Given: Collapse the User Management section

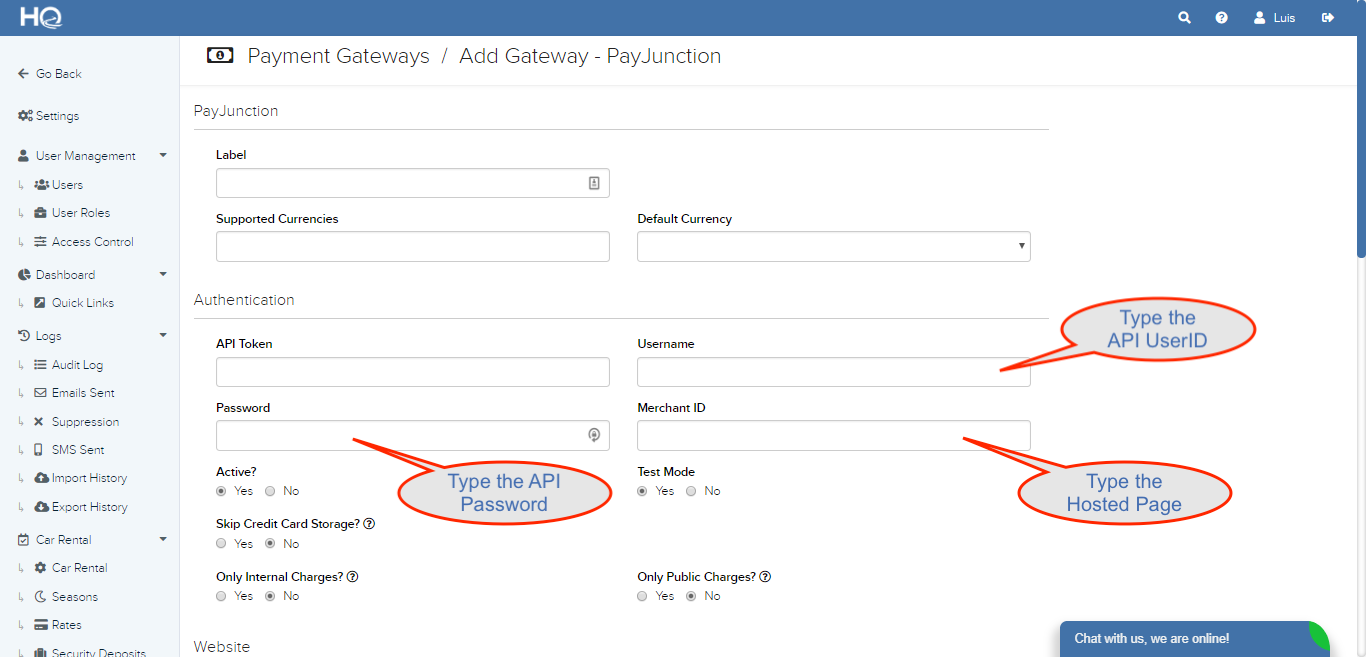Looking at the screenshot, I should 163,156.
